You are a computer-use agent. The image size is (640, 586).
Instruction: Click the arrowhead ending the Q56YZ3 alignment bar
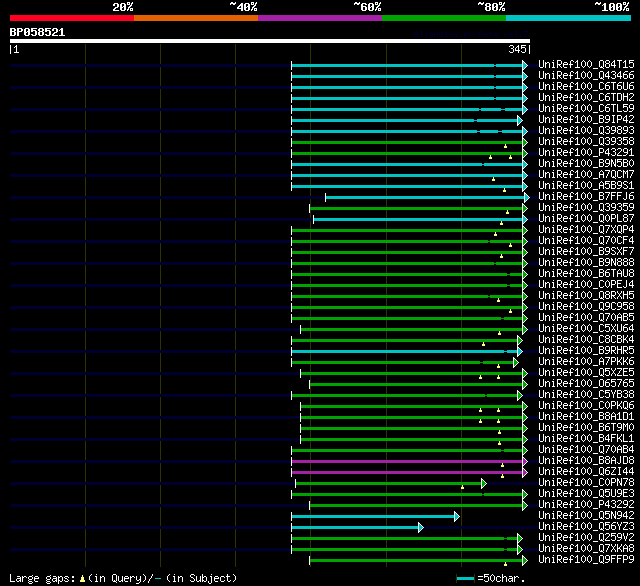(x=420, y=527)
